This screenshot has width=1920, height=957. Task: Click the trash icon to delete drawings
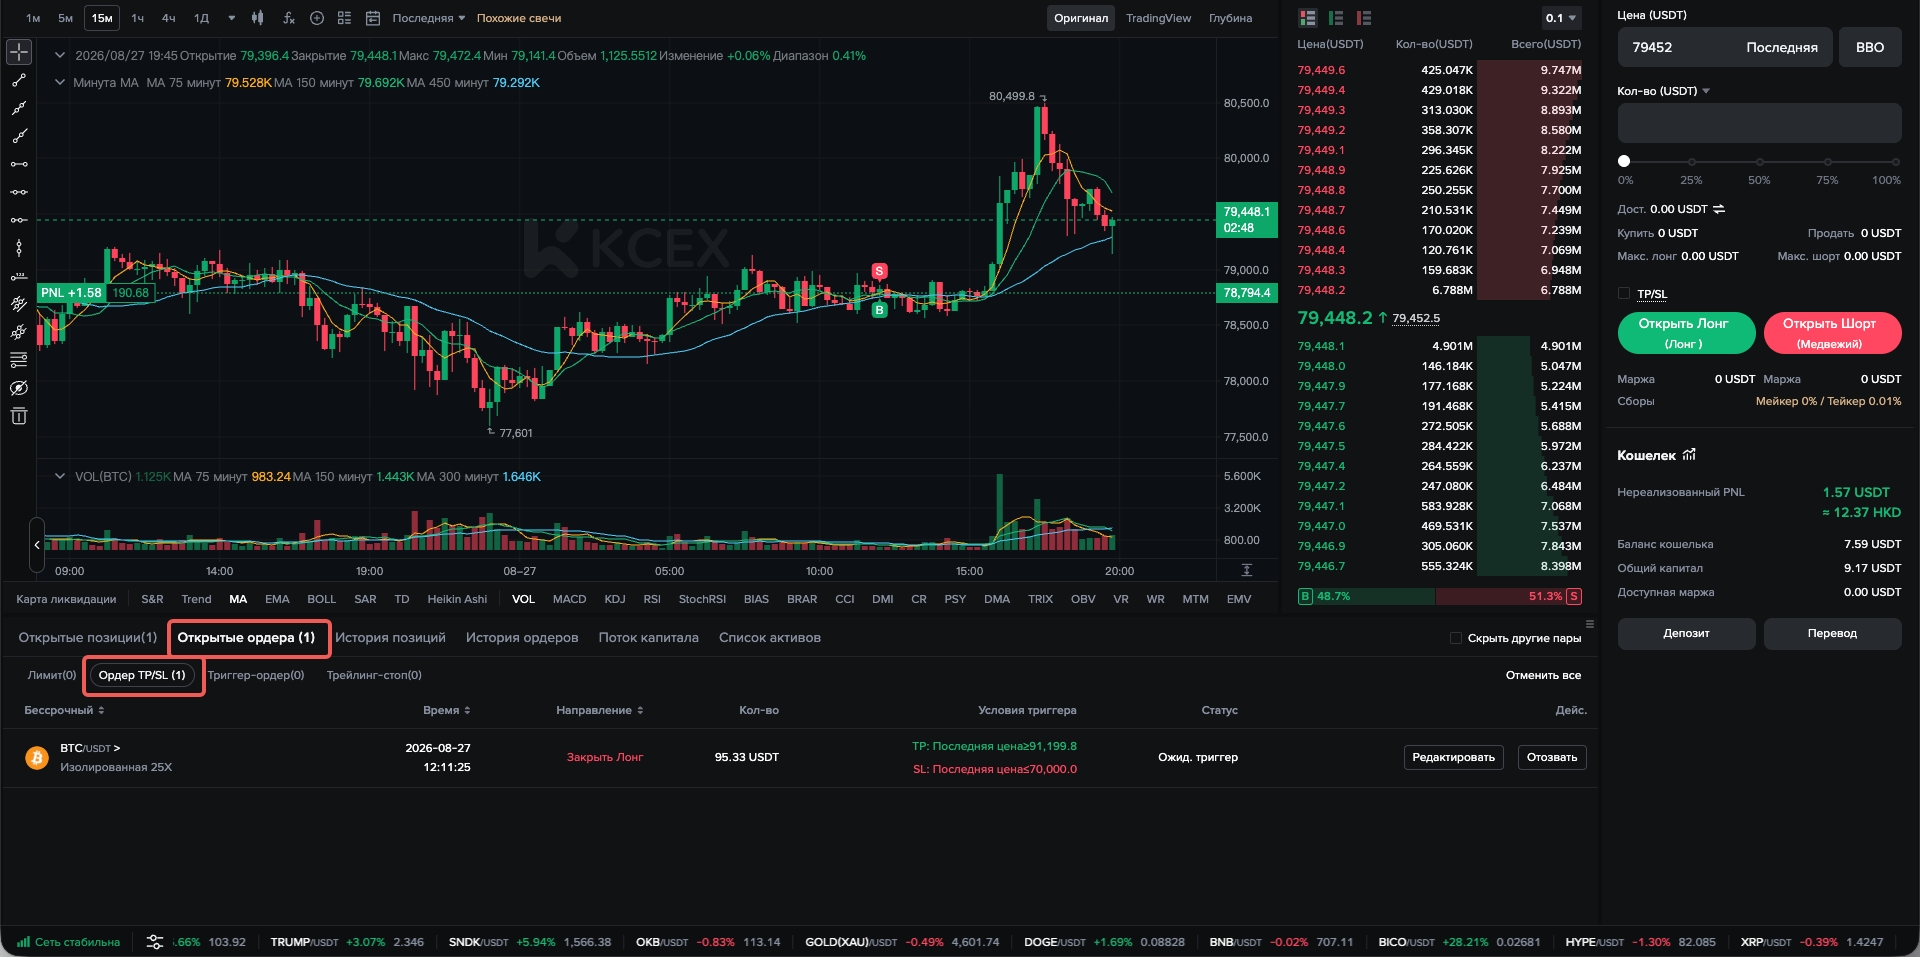tap(19, 416)
